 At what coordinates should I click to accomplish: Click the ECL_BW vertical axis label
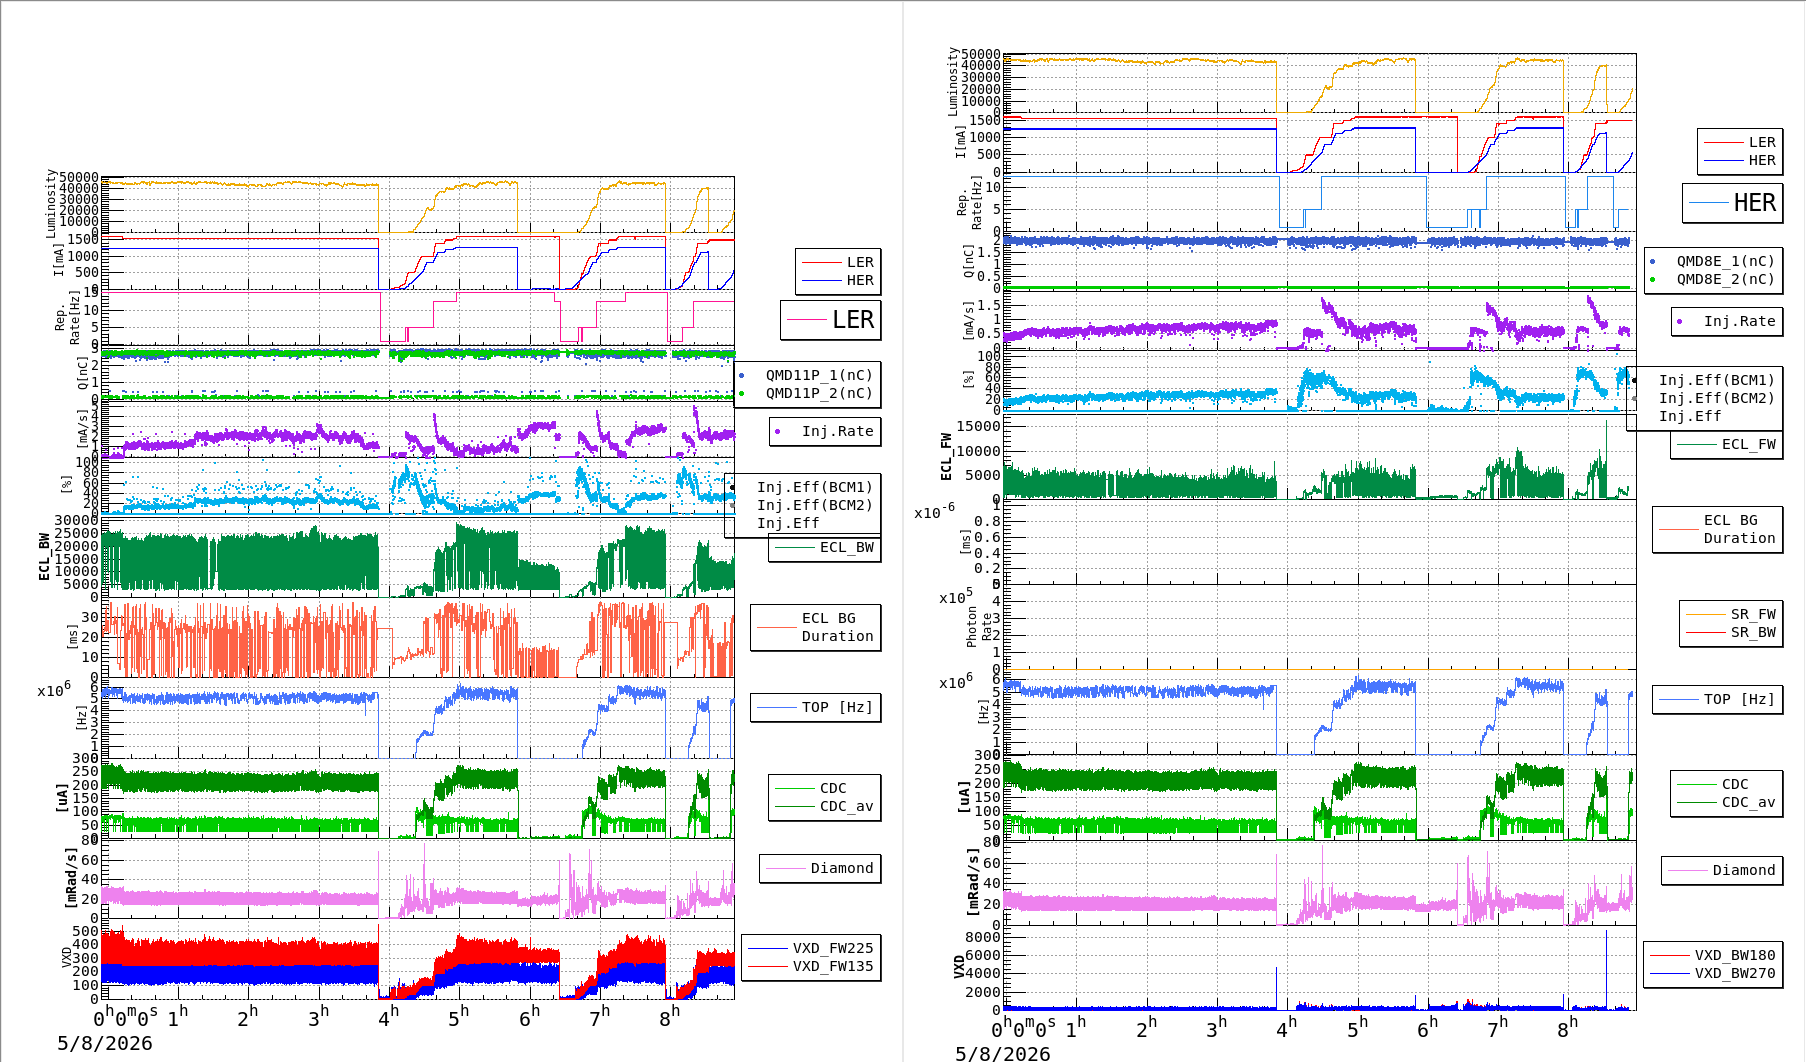click(x=44, y=556)
